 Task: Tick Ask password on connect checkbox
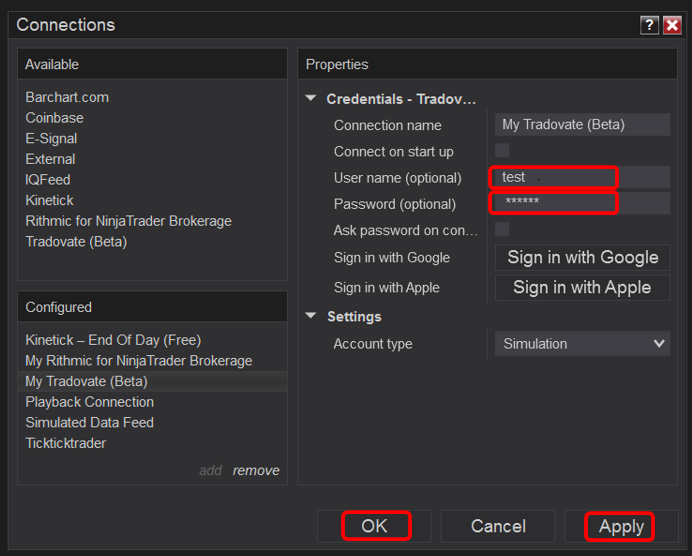coord(502,229)
